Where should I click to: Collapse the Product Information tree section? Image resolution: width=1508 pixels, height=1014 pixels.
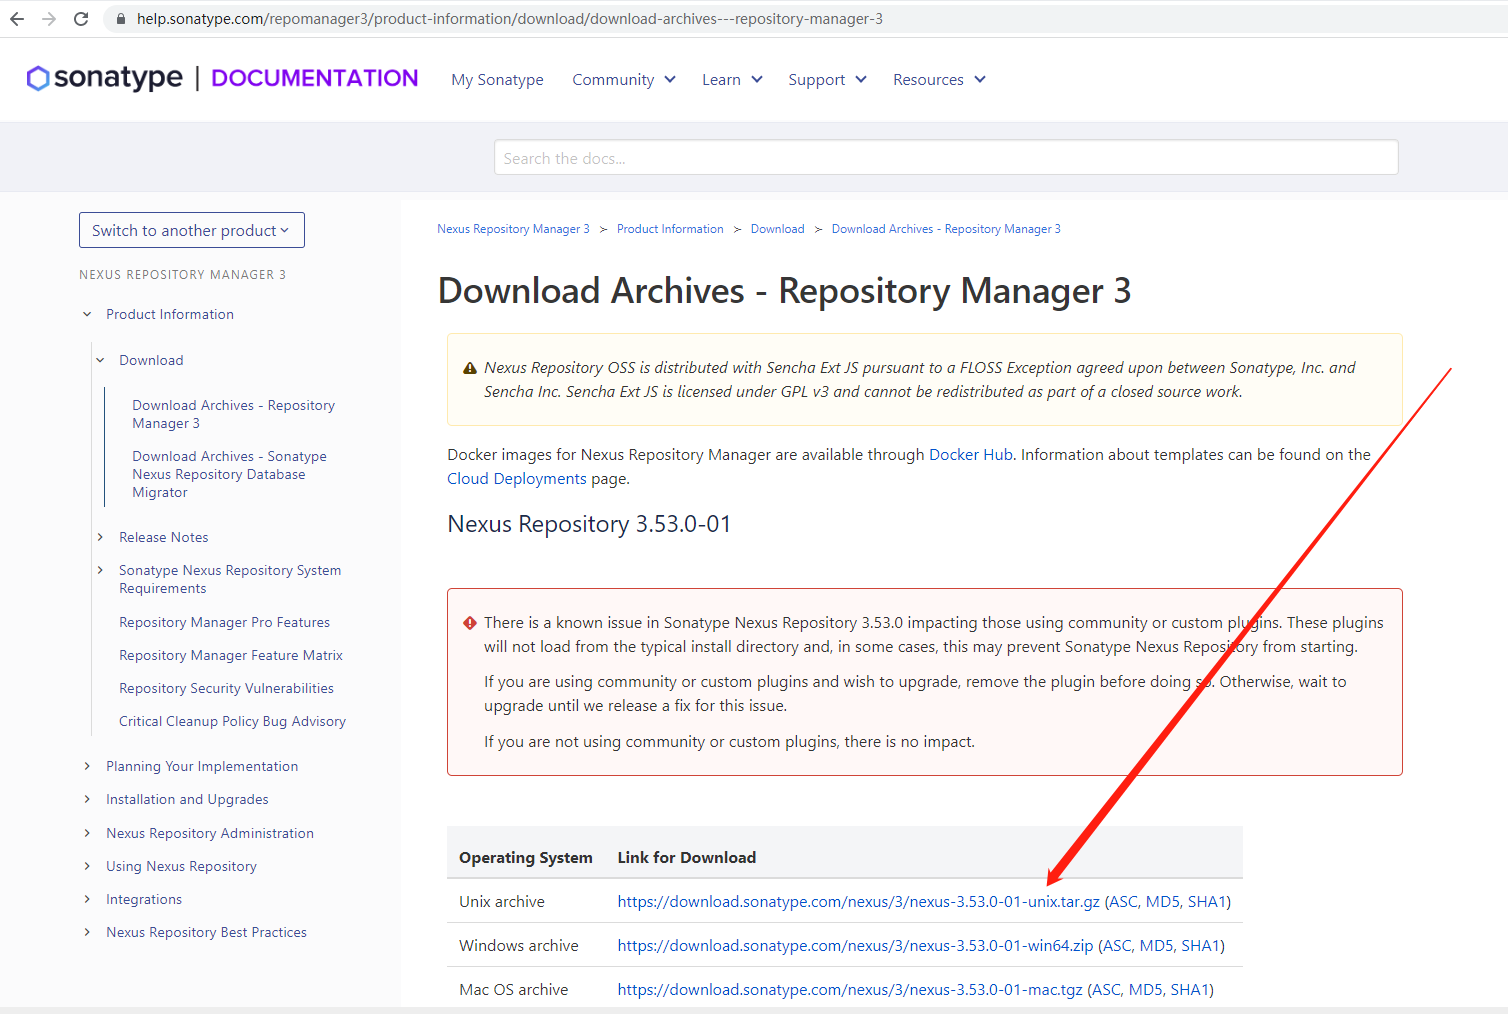click(x=87, y=314)
